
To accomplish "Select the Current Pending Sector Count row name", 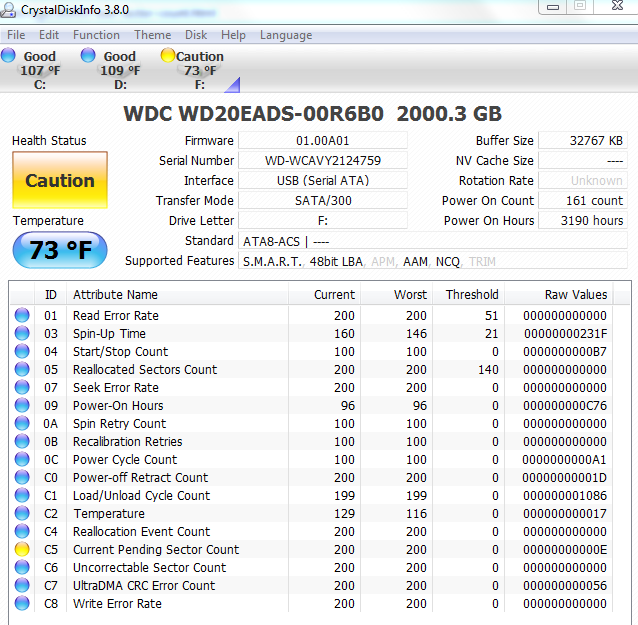I will tap(156, 549).
